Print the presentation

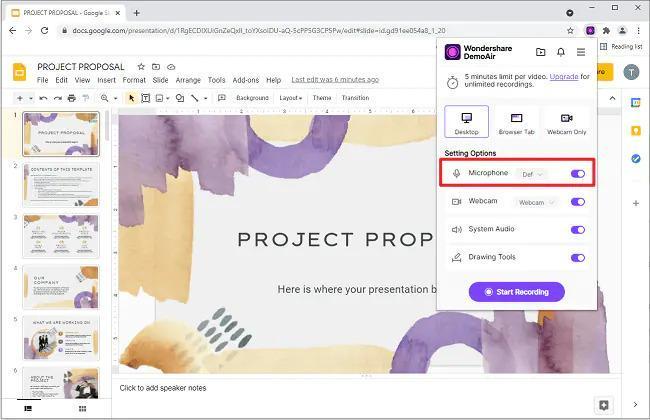pos(72,98)
